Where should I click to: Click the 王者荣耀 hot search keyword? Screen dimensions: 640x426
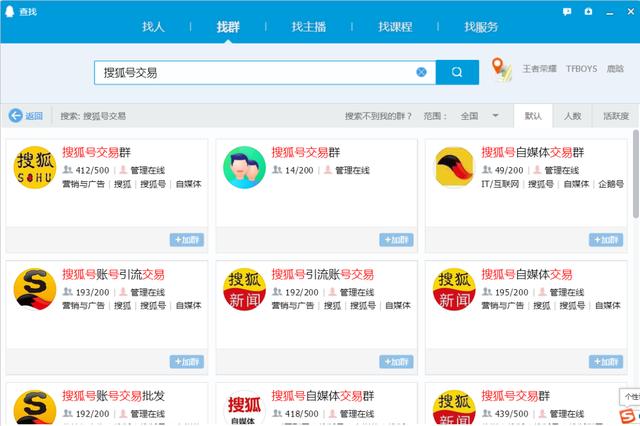(x=538, y=70)
